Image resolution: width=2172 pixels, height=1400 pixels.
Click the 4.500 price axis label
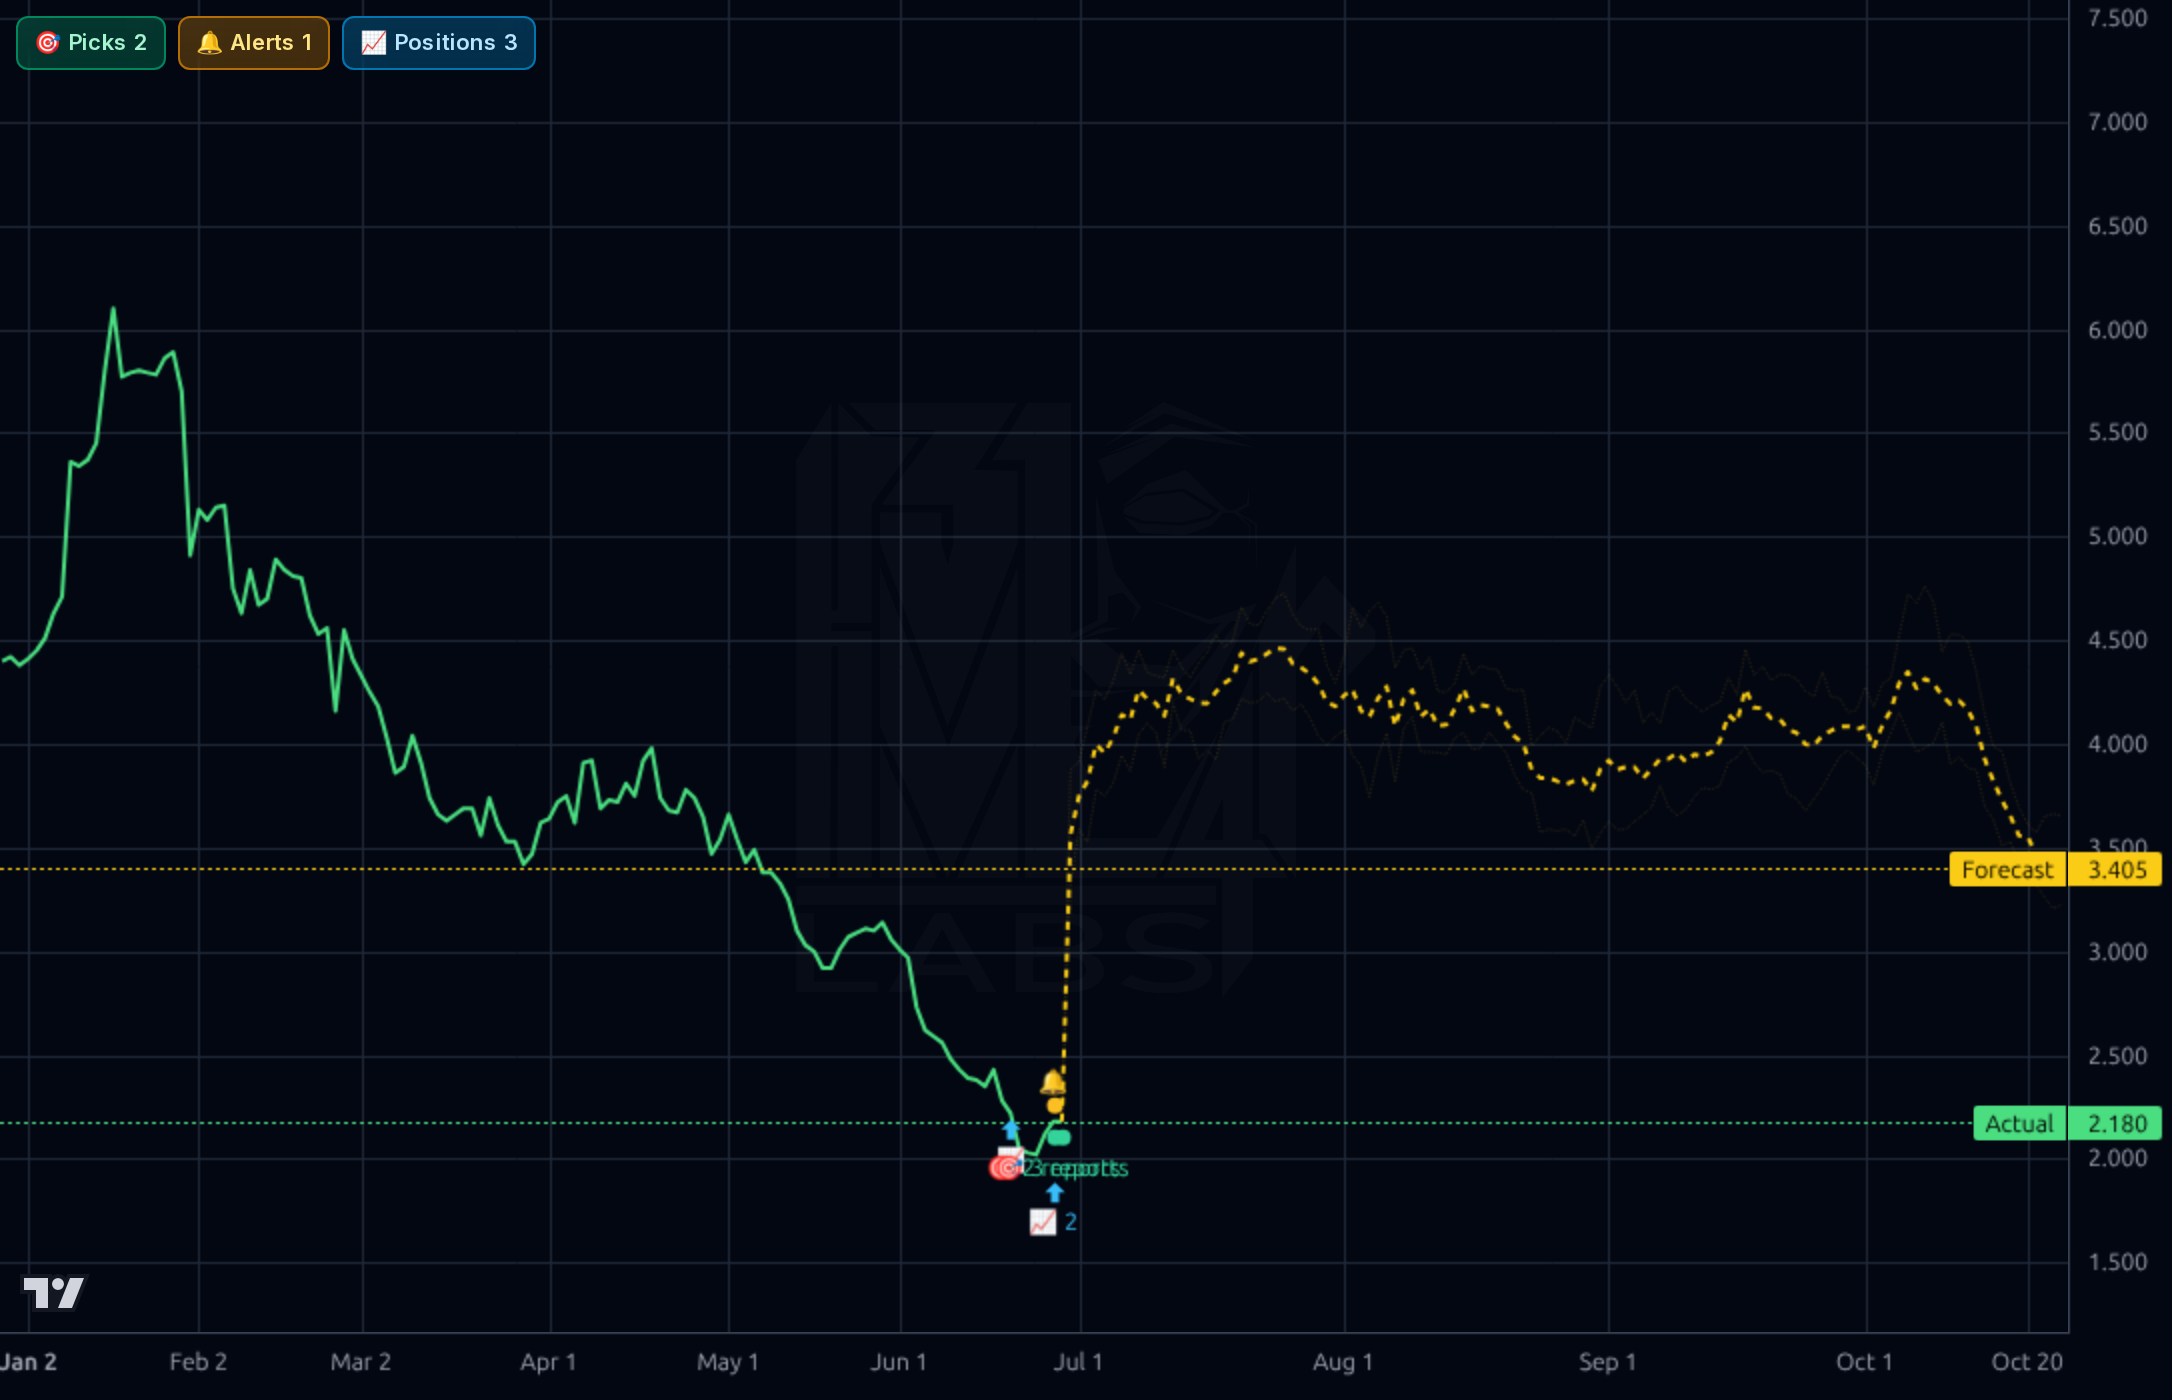coord(2117,640)
